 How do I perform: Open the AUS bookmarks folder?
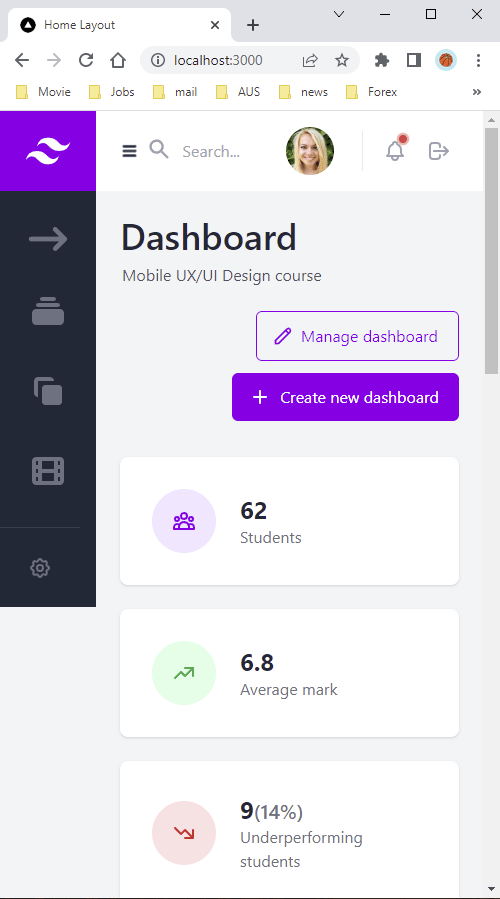pyautogui.click(x=238, y=92)
